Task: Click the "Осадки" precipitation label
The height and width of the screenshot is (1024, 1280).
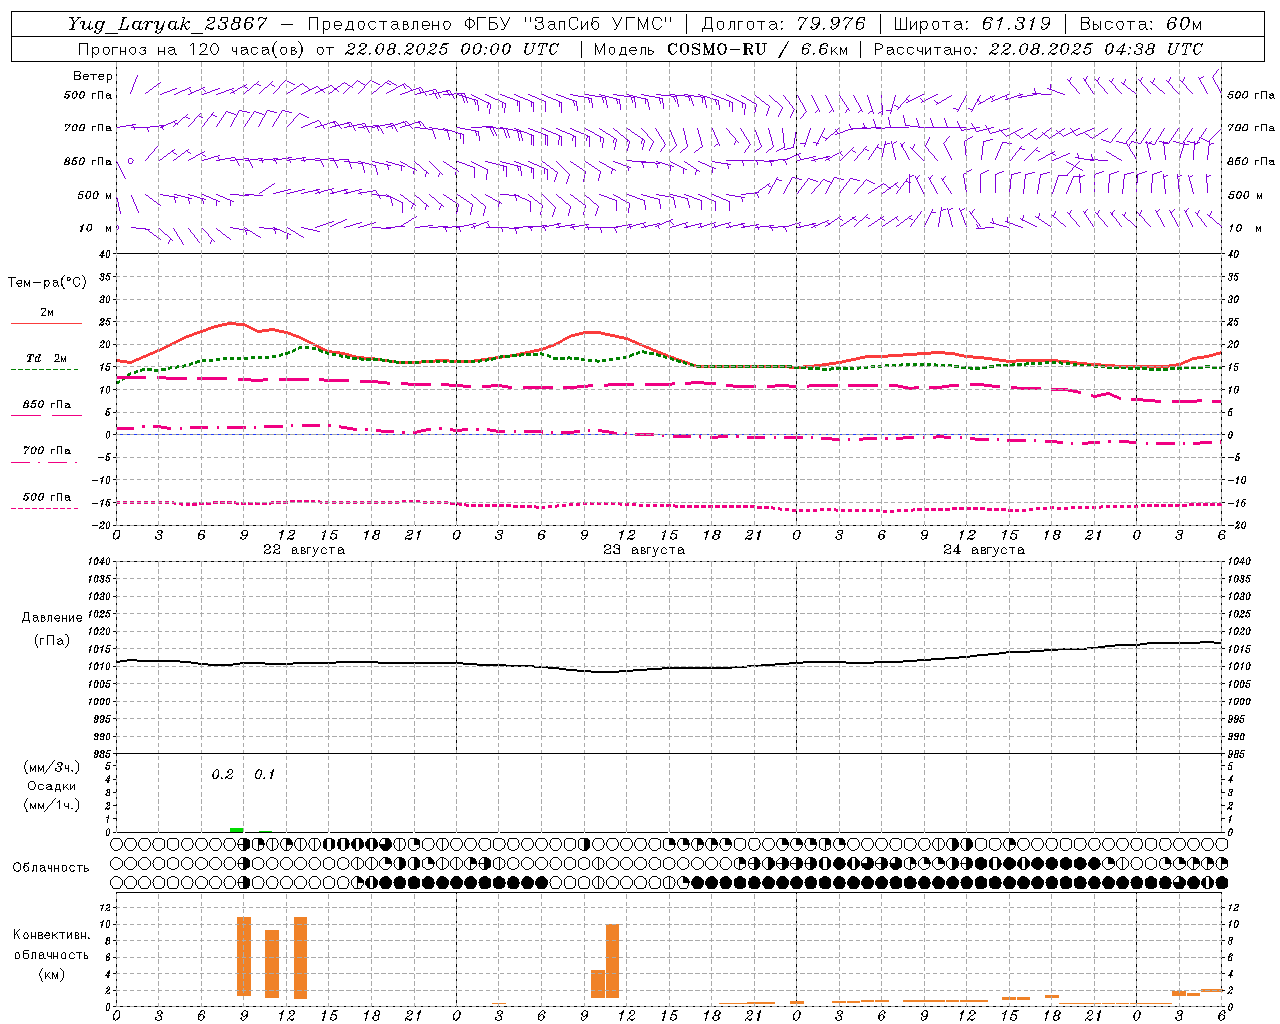Action: pos(51,786)
